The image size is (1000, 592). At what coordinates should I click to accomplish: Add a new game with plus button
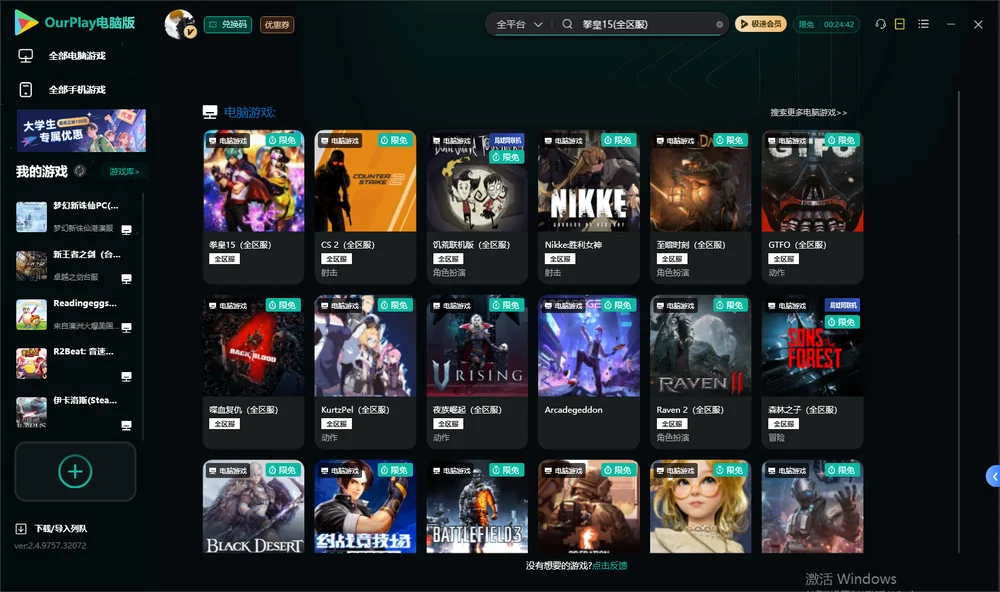click(75, 471)
